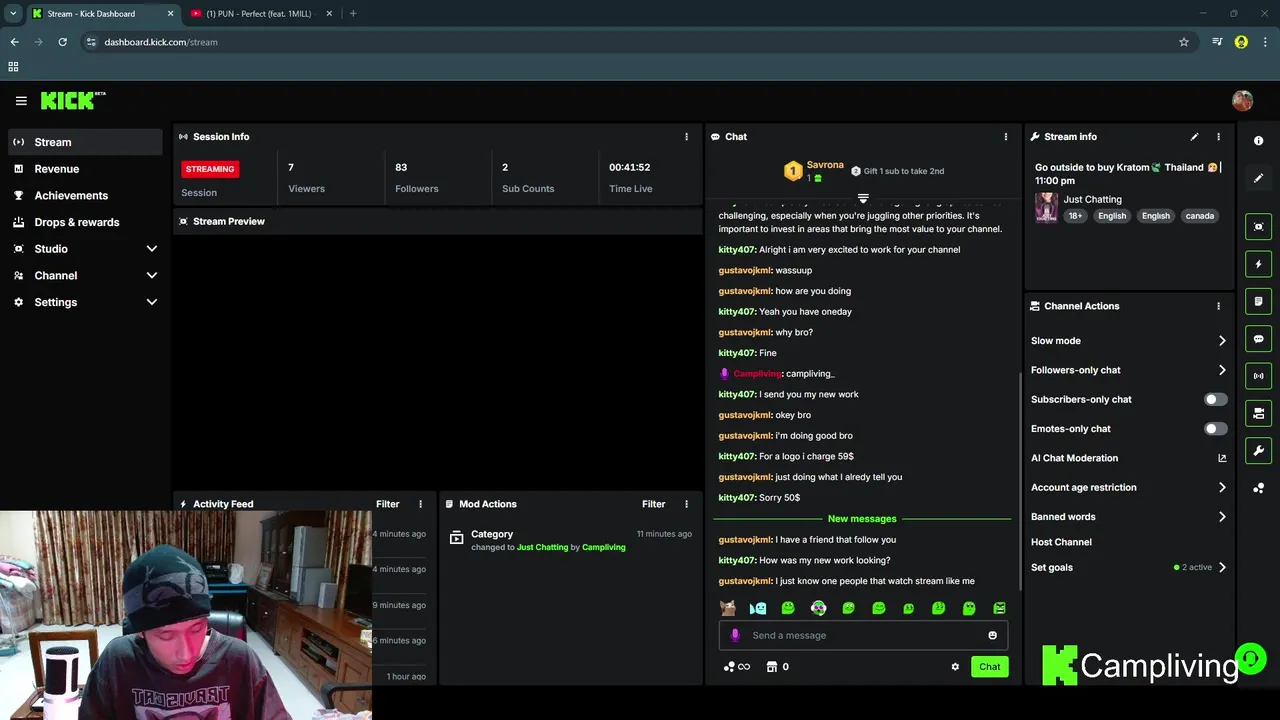Image resolution: width=1280 pixels, height=720 pixels.
Task: Click the Kick logo
Action: click(x=72, y=101)
